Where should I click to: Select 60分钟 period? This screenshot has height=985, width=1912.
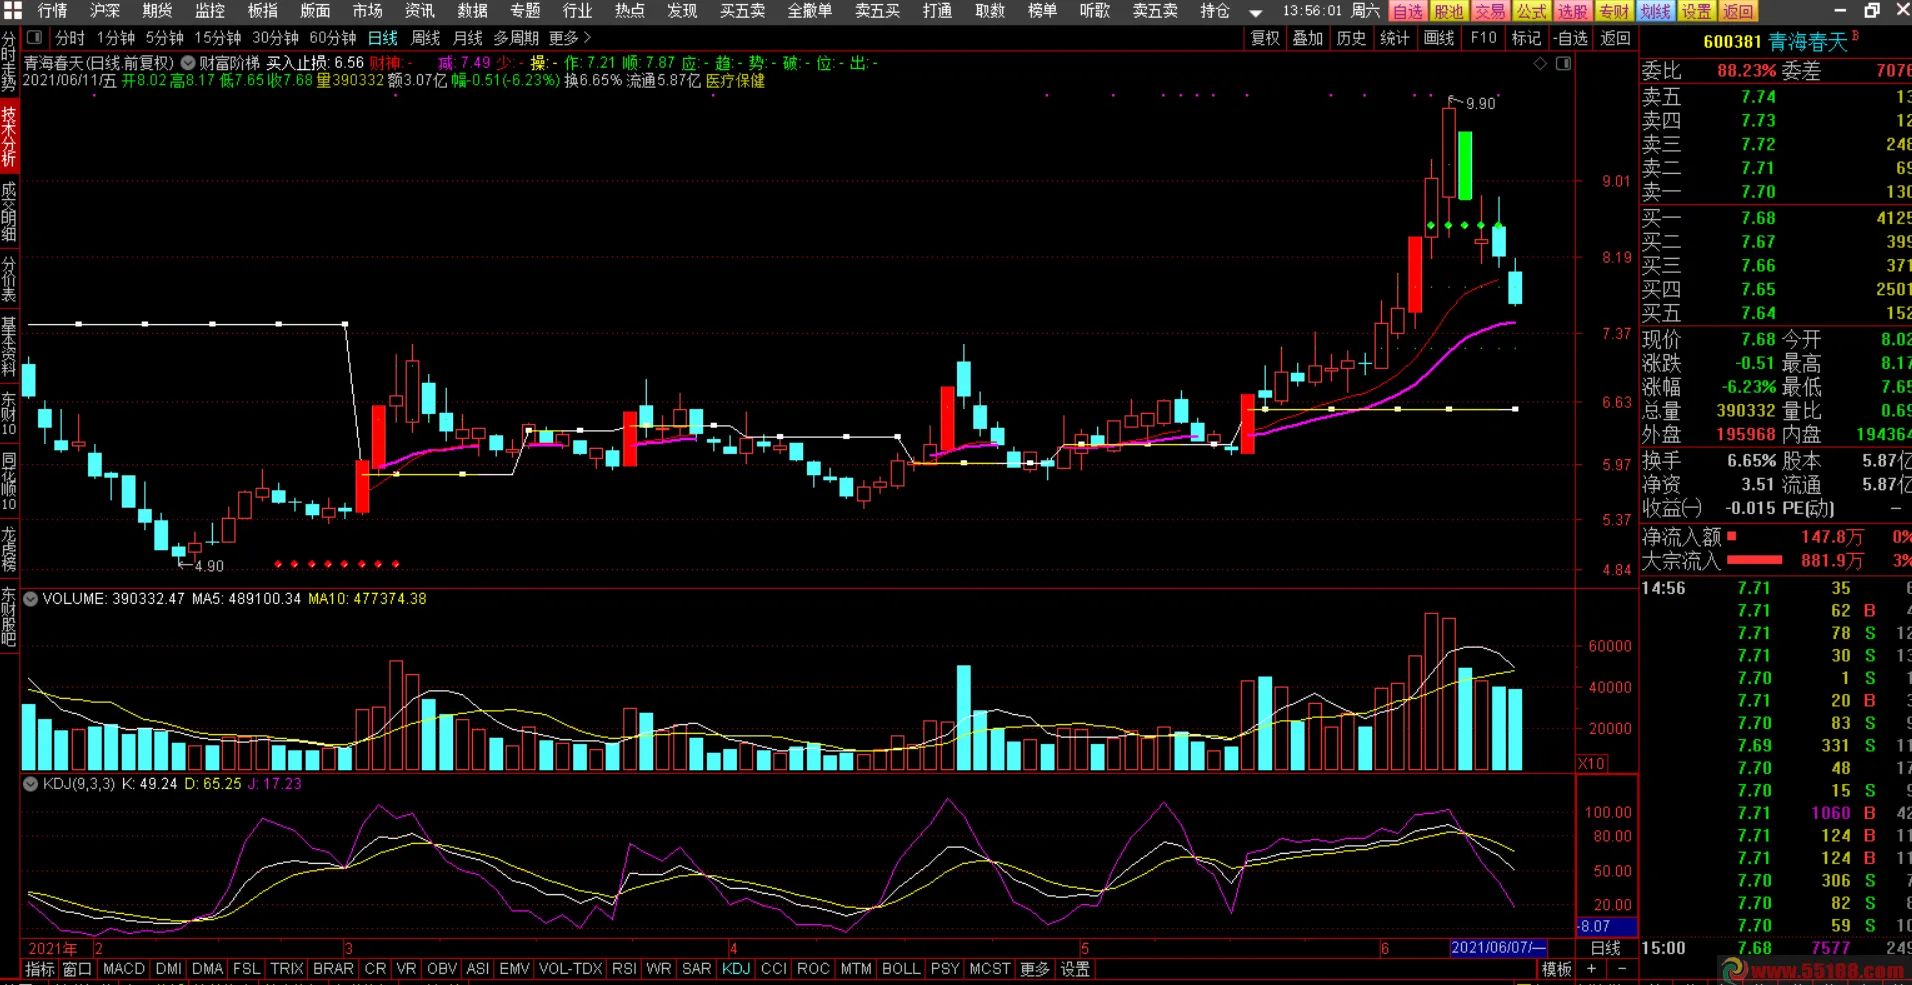click(334, 38)
